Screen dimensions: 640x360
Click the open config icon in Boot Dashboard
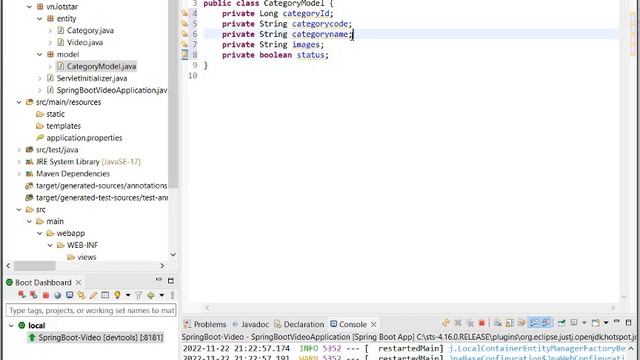pos(81,295)
